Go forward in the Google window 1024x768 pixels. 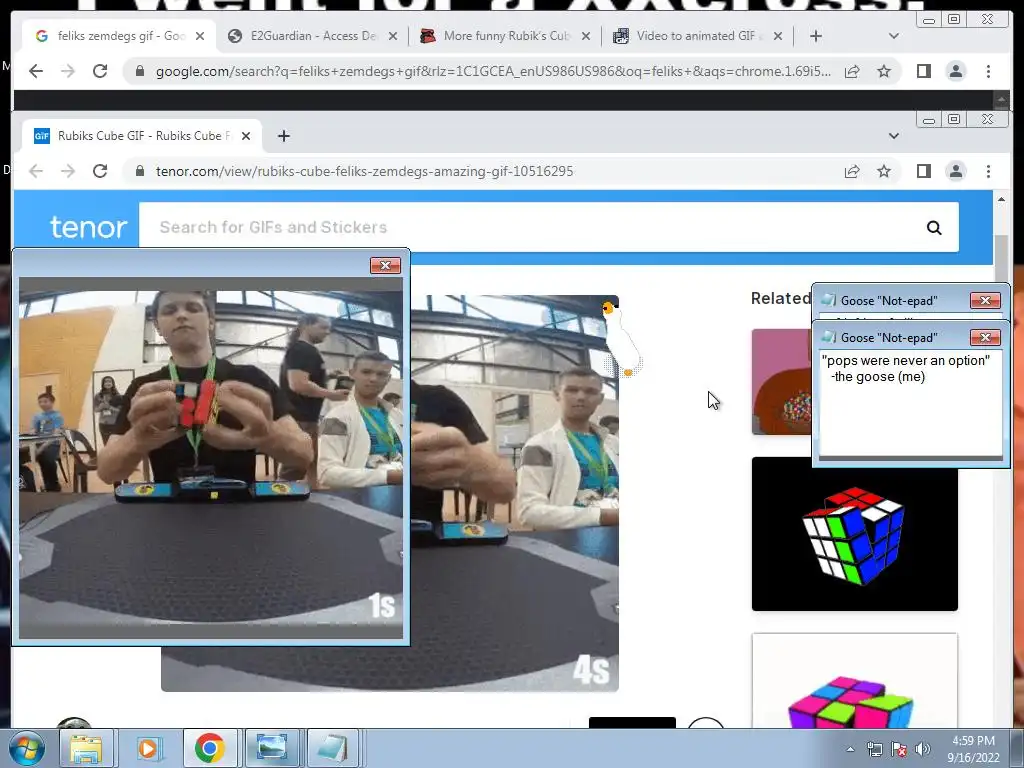[68, 71]
